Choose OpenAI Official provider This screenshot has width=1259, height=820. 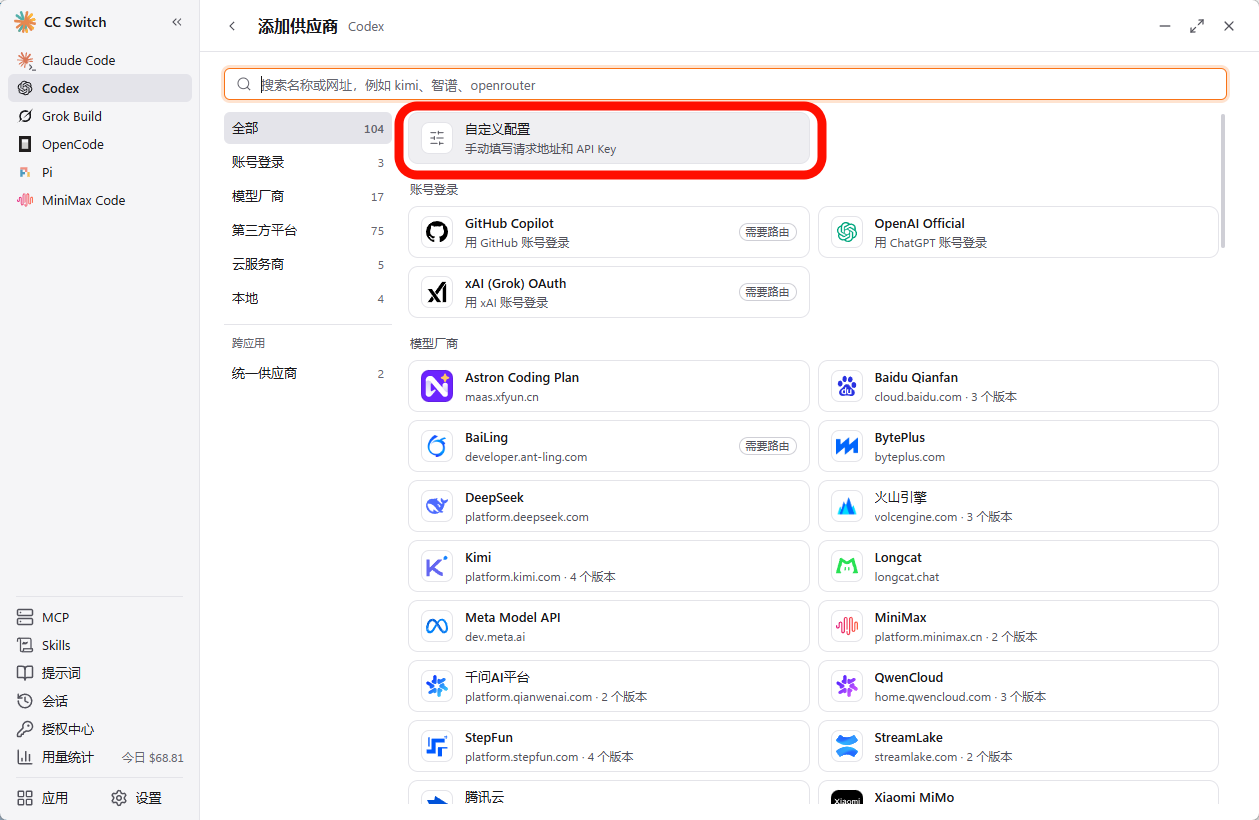[1018, 232]
